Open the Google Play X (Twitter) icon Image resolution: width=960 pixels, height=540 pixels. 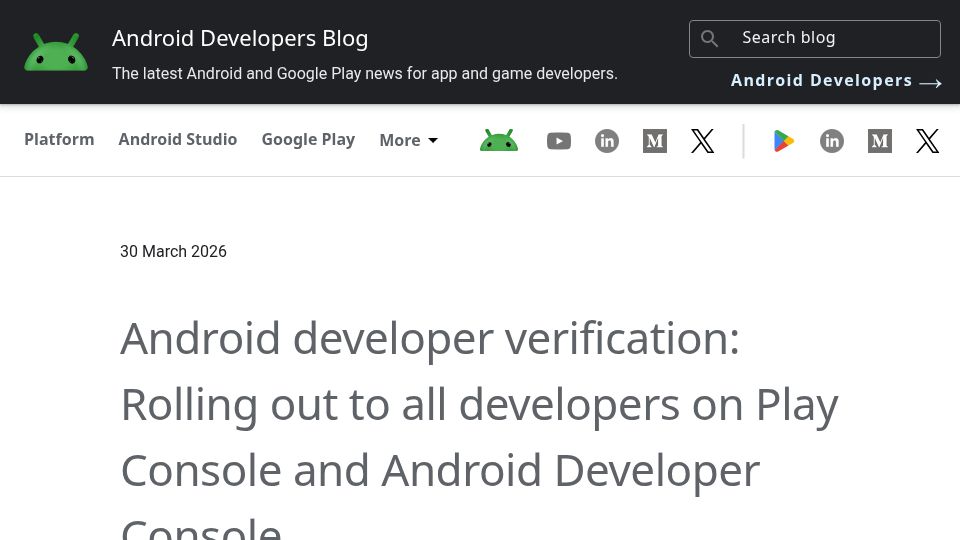(x=928, y=141)
